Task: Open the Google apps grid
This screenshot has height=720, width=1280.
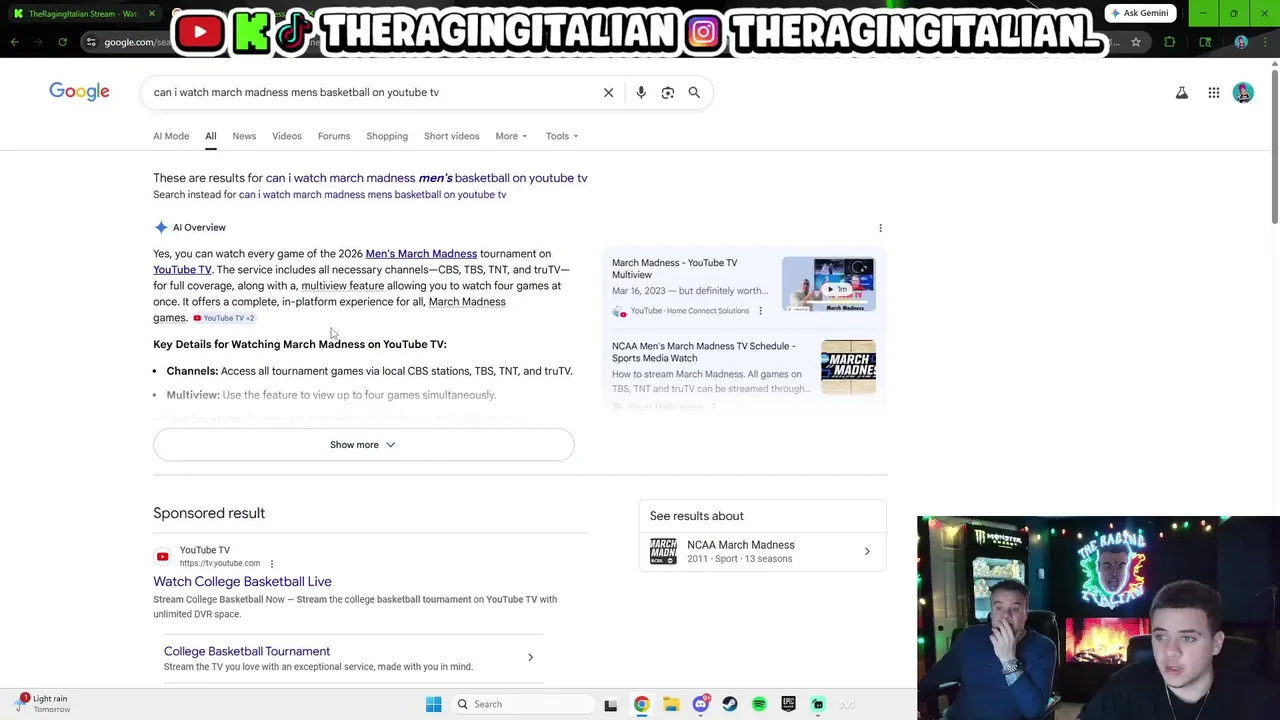Action: pos(1214,93)
